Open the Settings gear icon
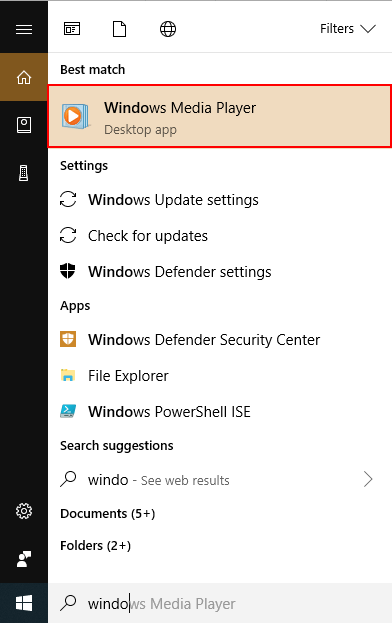This screenshot has width=392, height=623. pos(24,511)
